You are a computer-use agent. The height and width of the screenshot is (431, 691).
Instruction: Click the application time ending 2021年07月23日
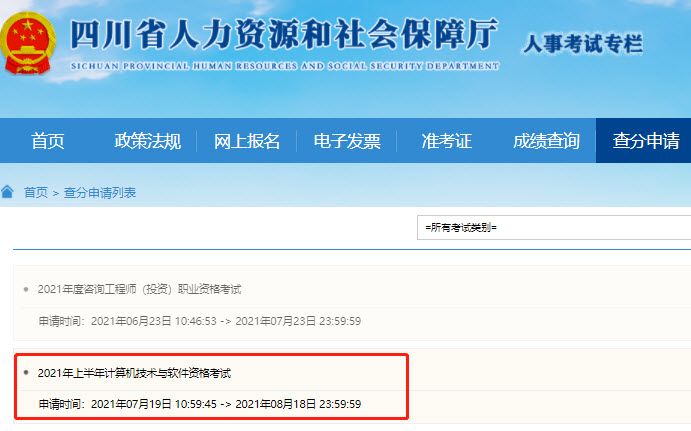(x=199, y=321)
